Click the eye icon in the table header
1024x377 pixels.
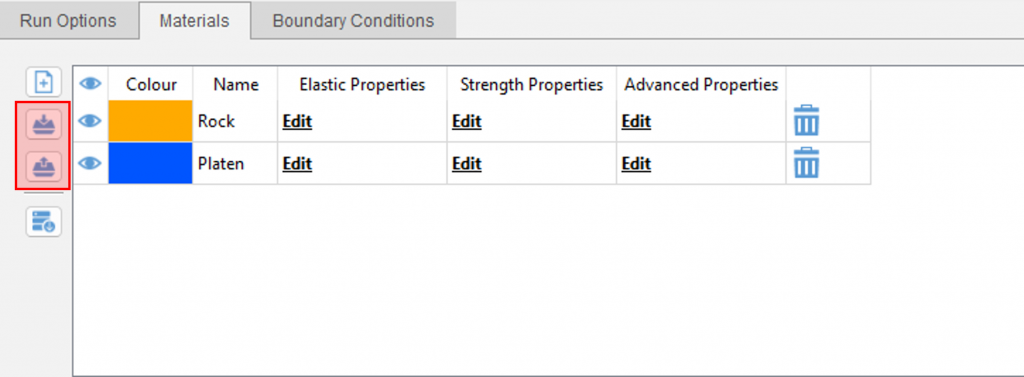coord(90,84)
